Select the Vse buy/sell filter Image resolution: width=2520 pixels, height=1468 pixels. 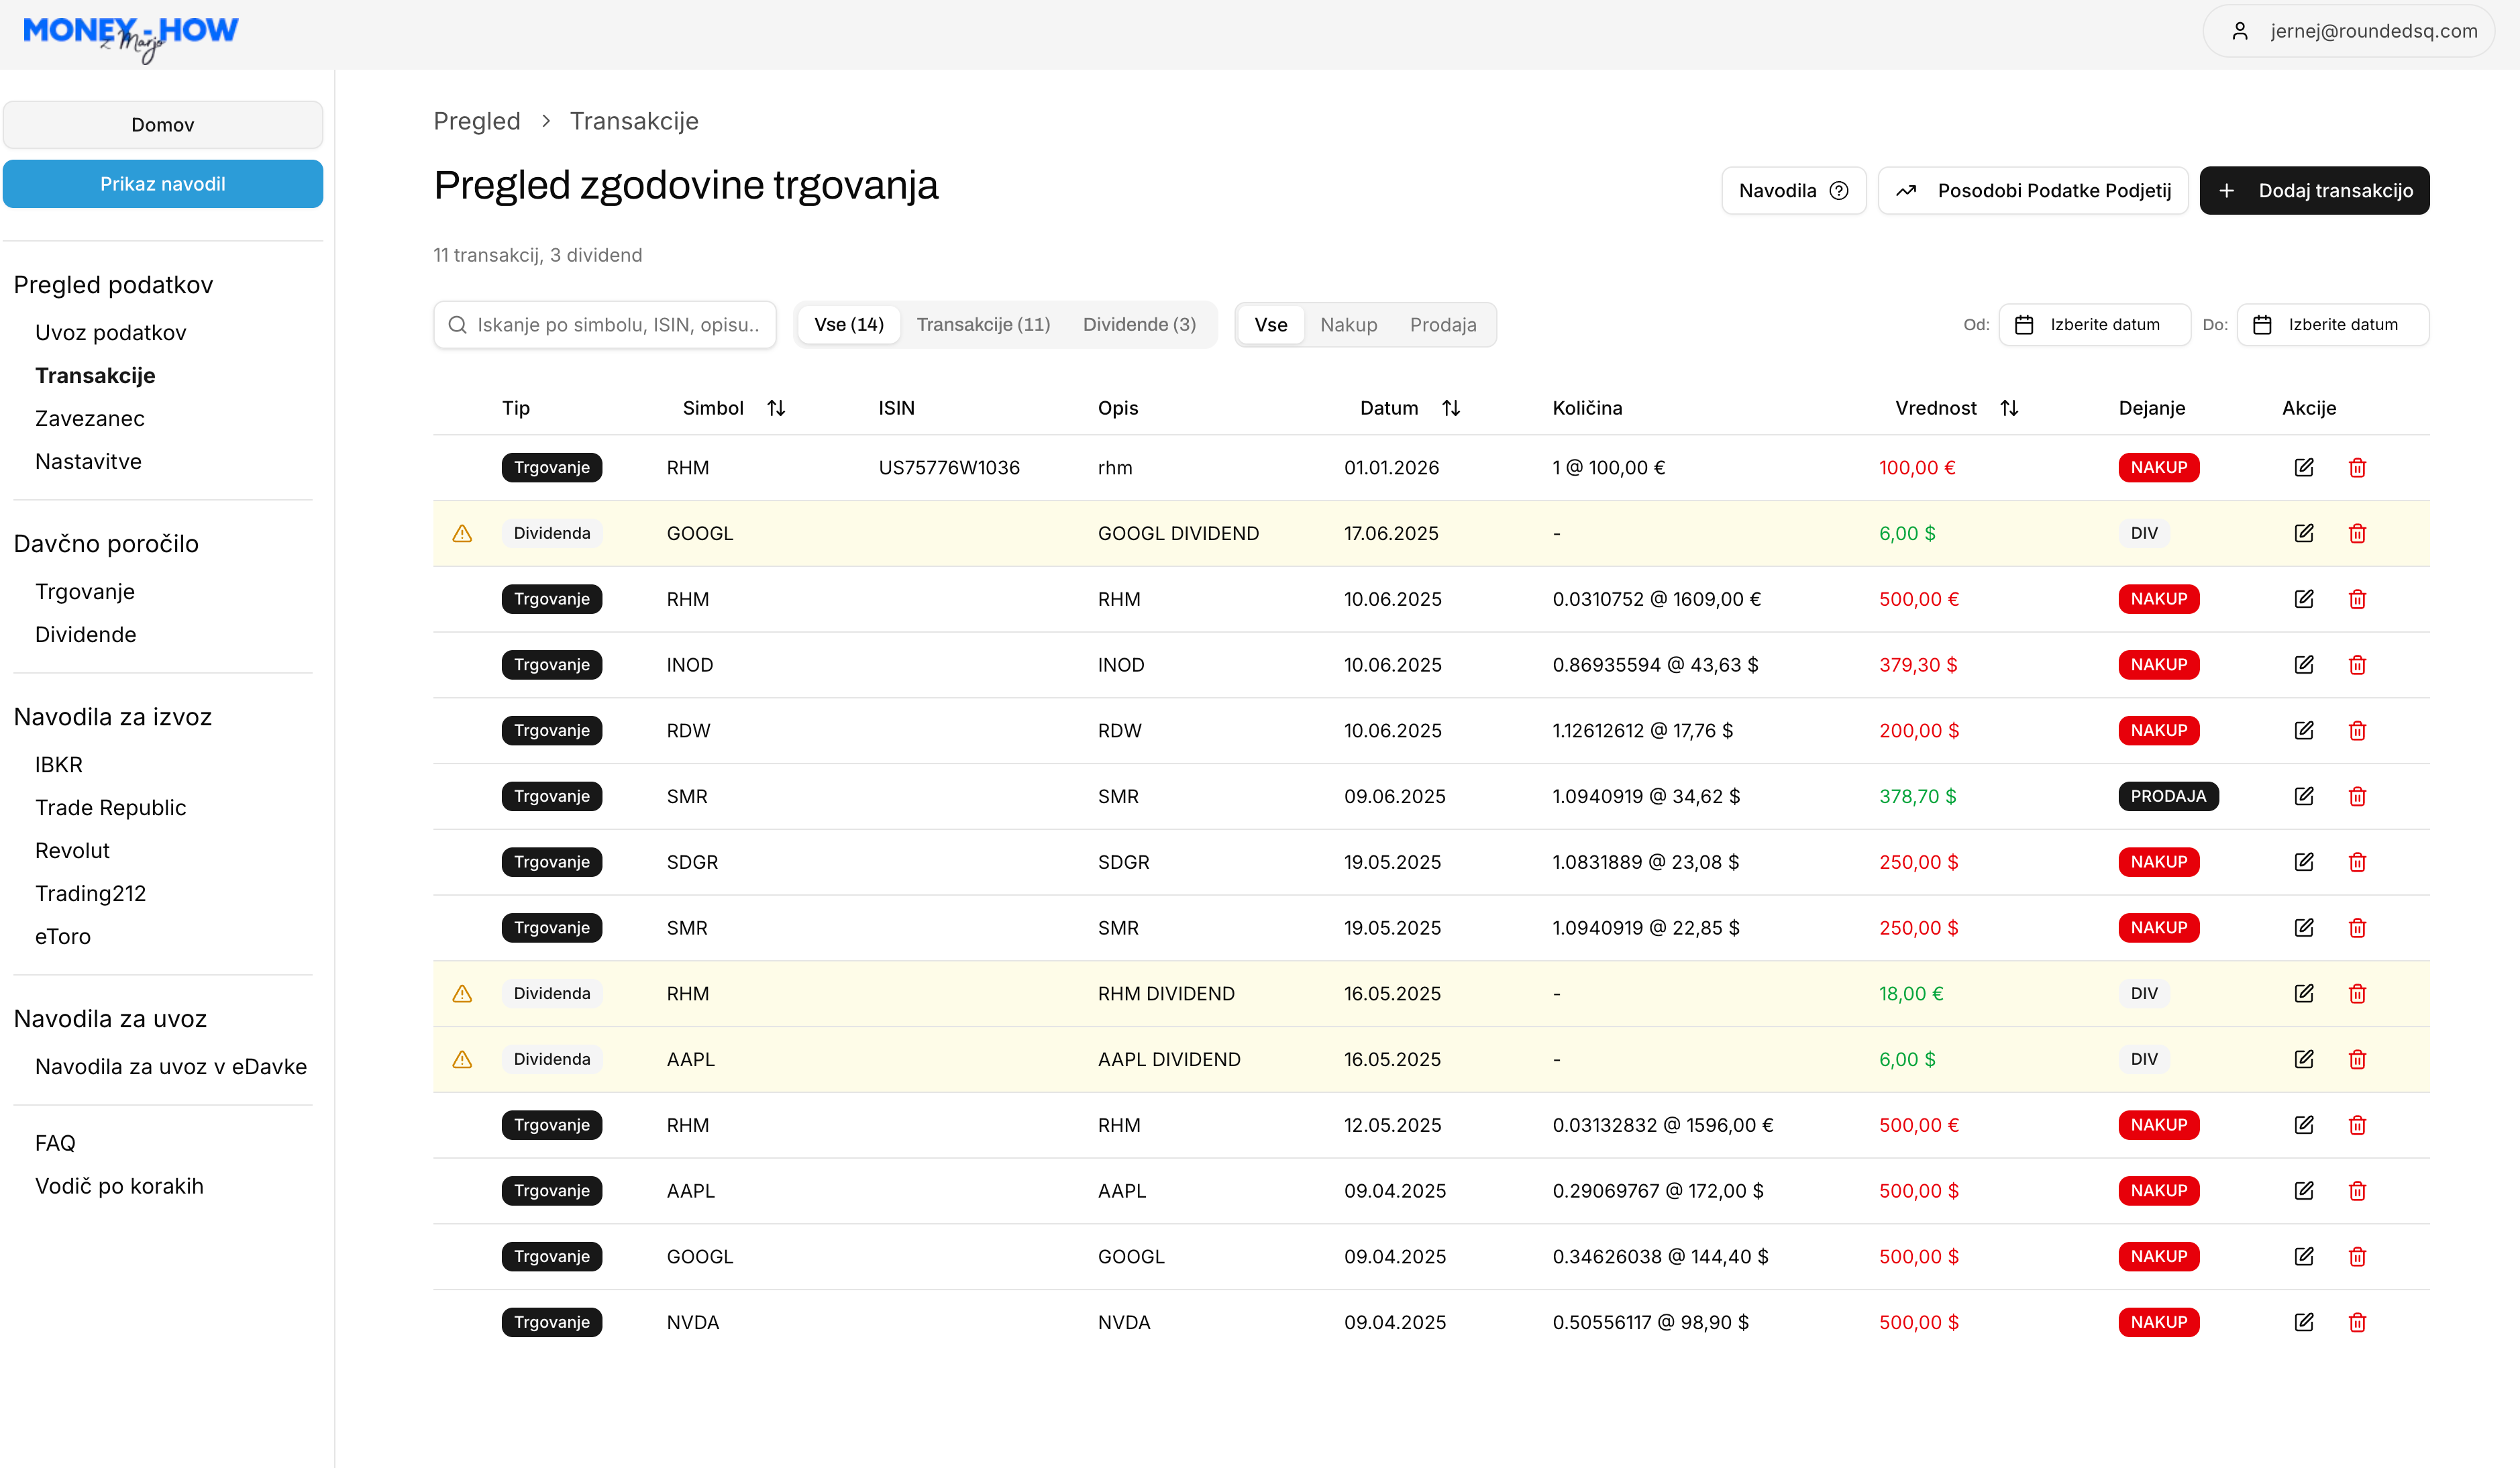tap(1271, 325)
